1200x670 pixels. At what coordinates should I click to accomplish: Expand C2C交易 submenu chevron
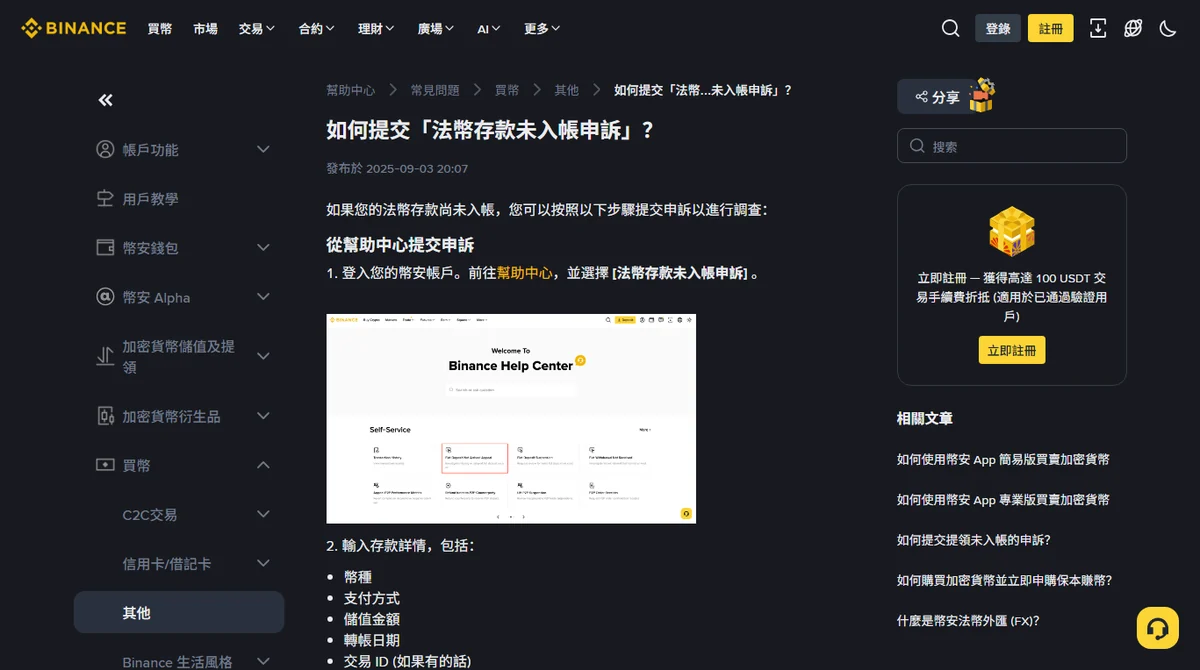263,514
